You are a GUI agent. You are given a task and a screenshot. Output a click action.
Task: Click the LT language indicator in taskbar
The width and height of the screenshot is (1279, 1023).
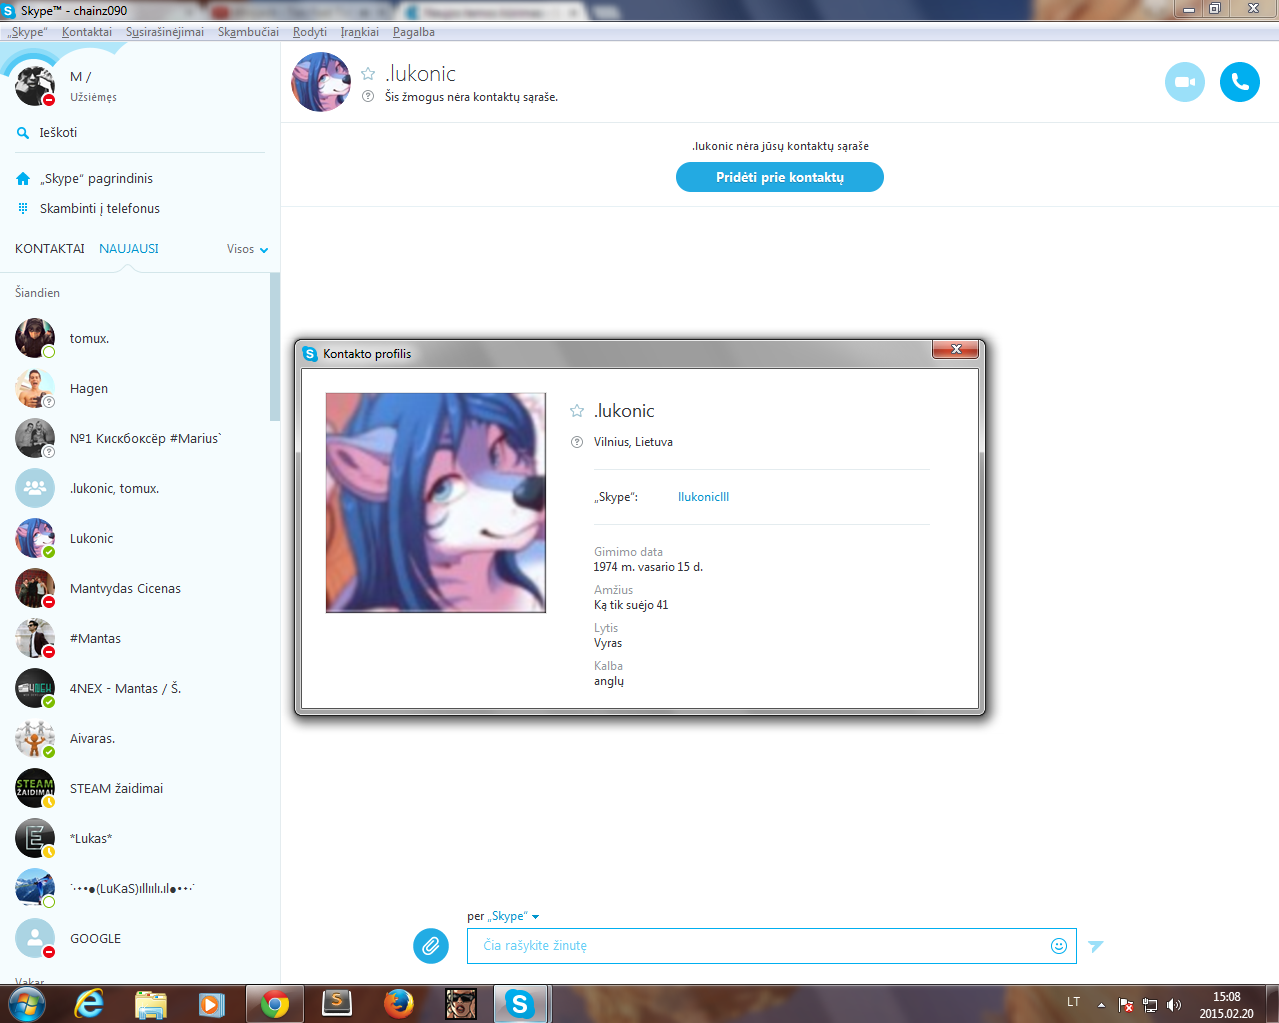[x=1073, y=1002]
